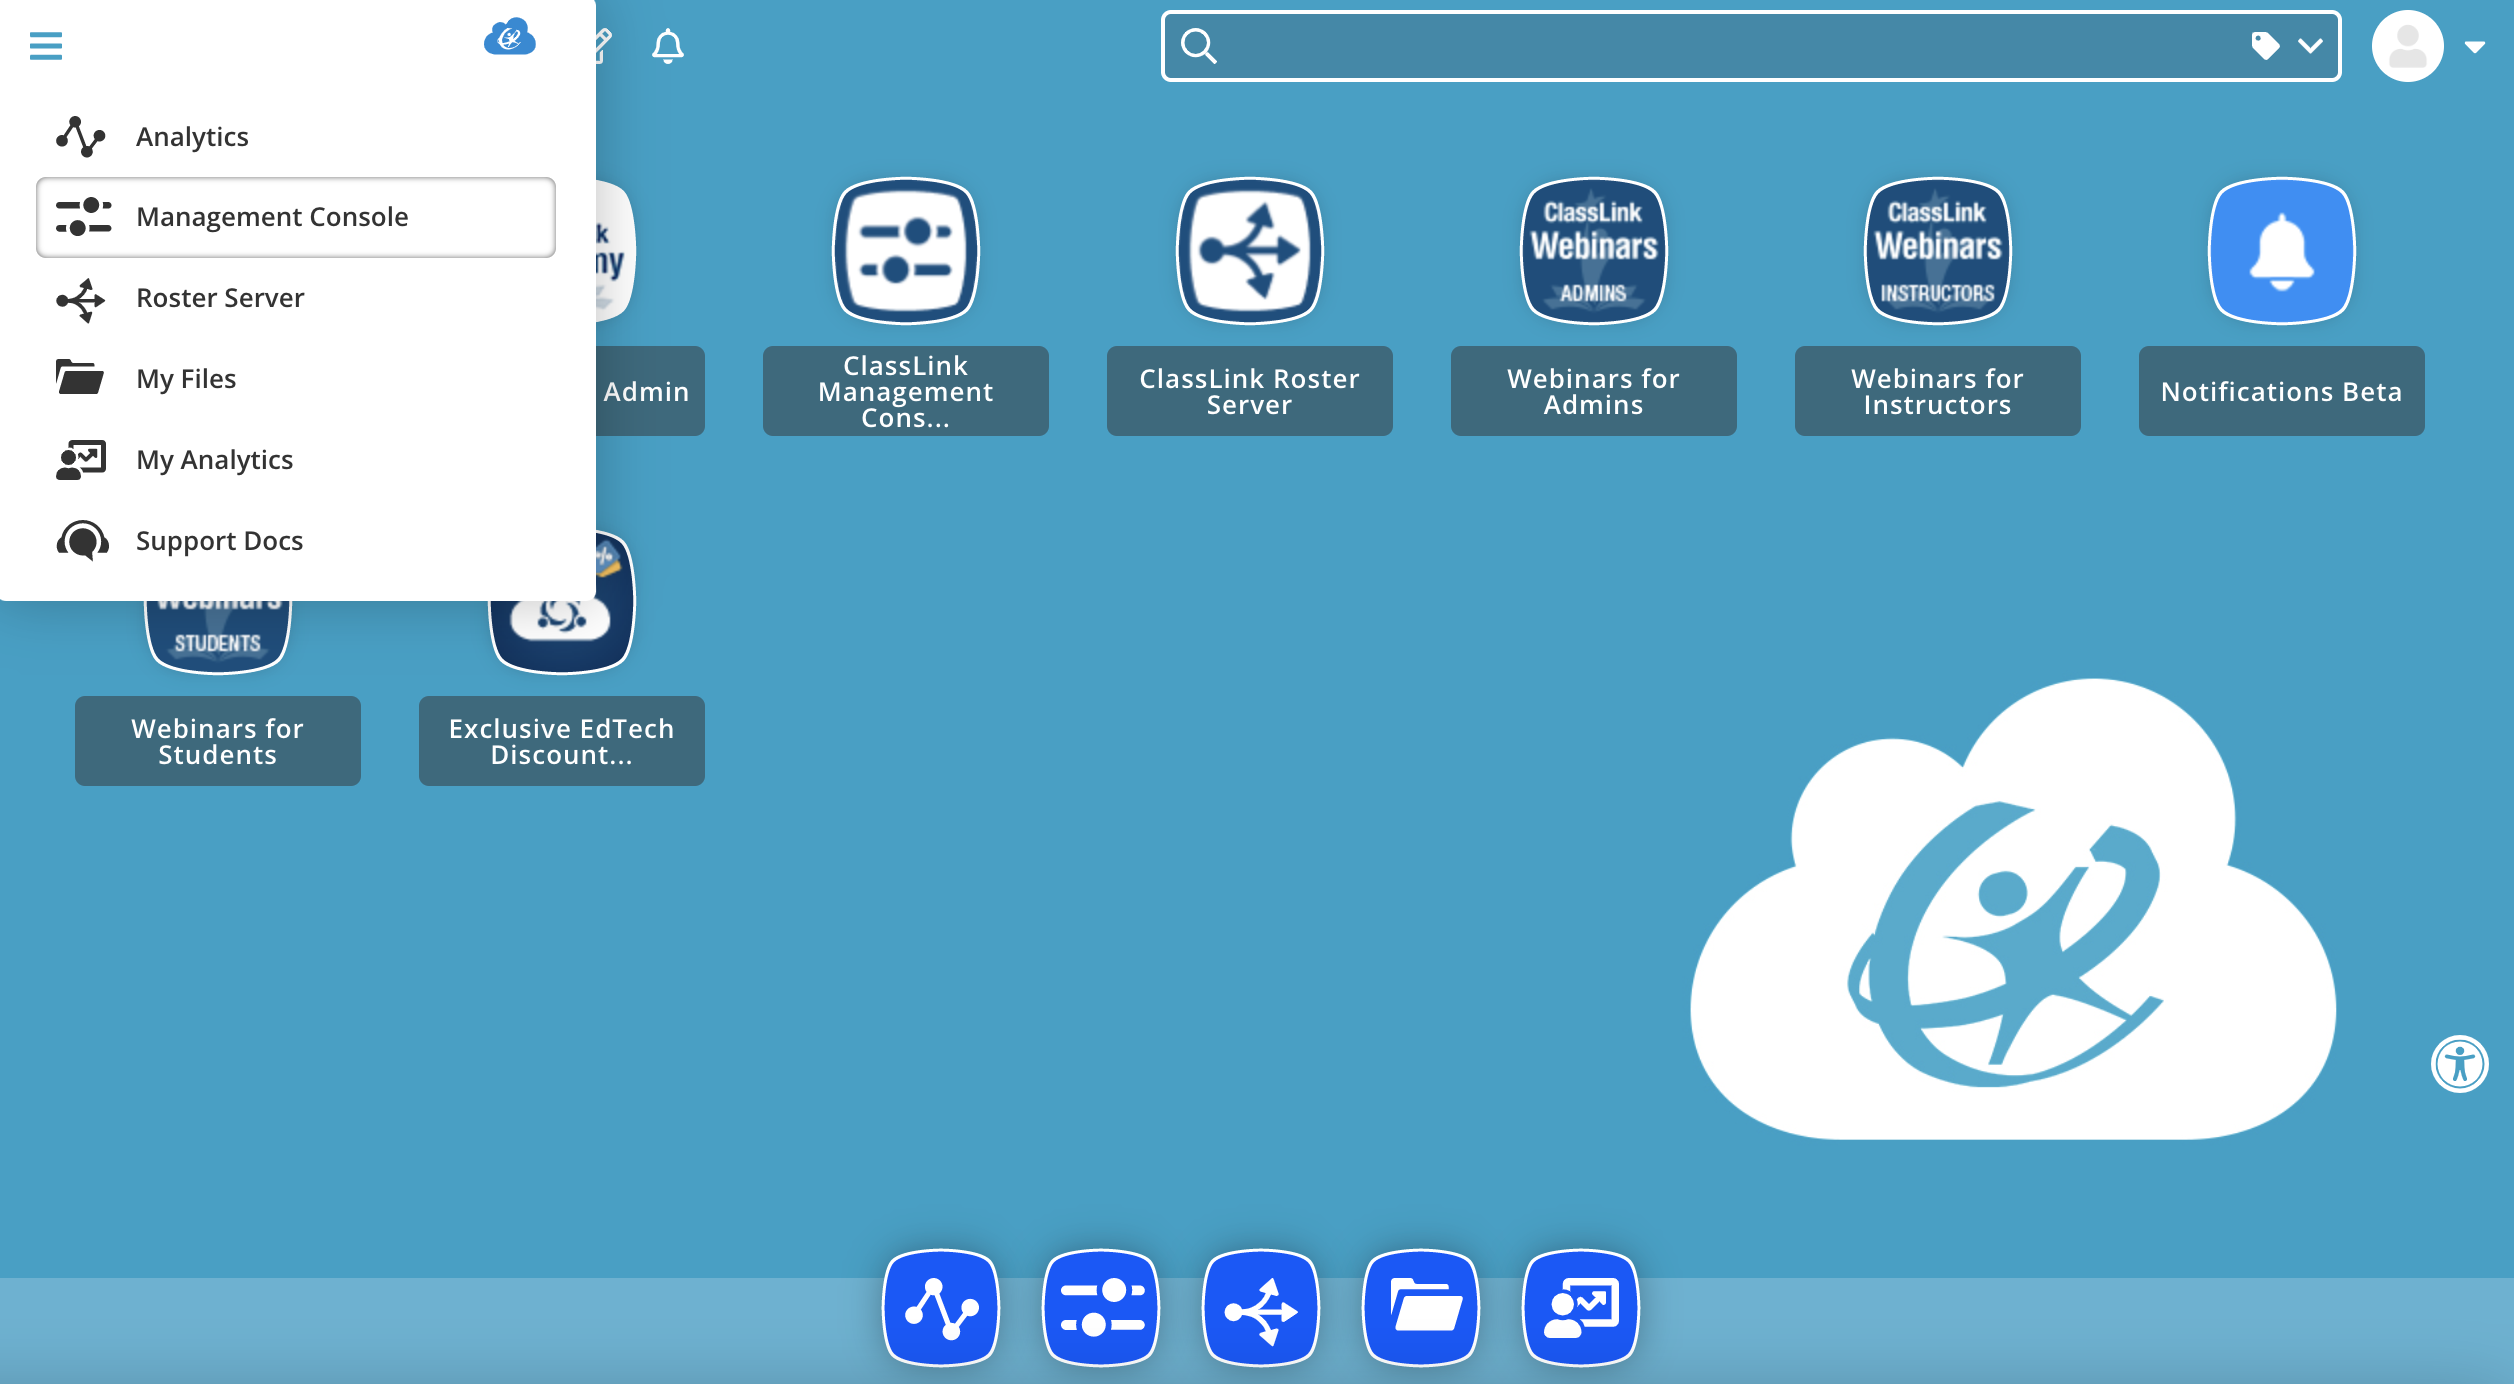Select My Analytics menu entry

(296, 460)
